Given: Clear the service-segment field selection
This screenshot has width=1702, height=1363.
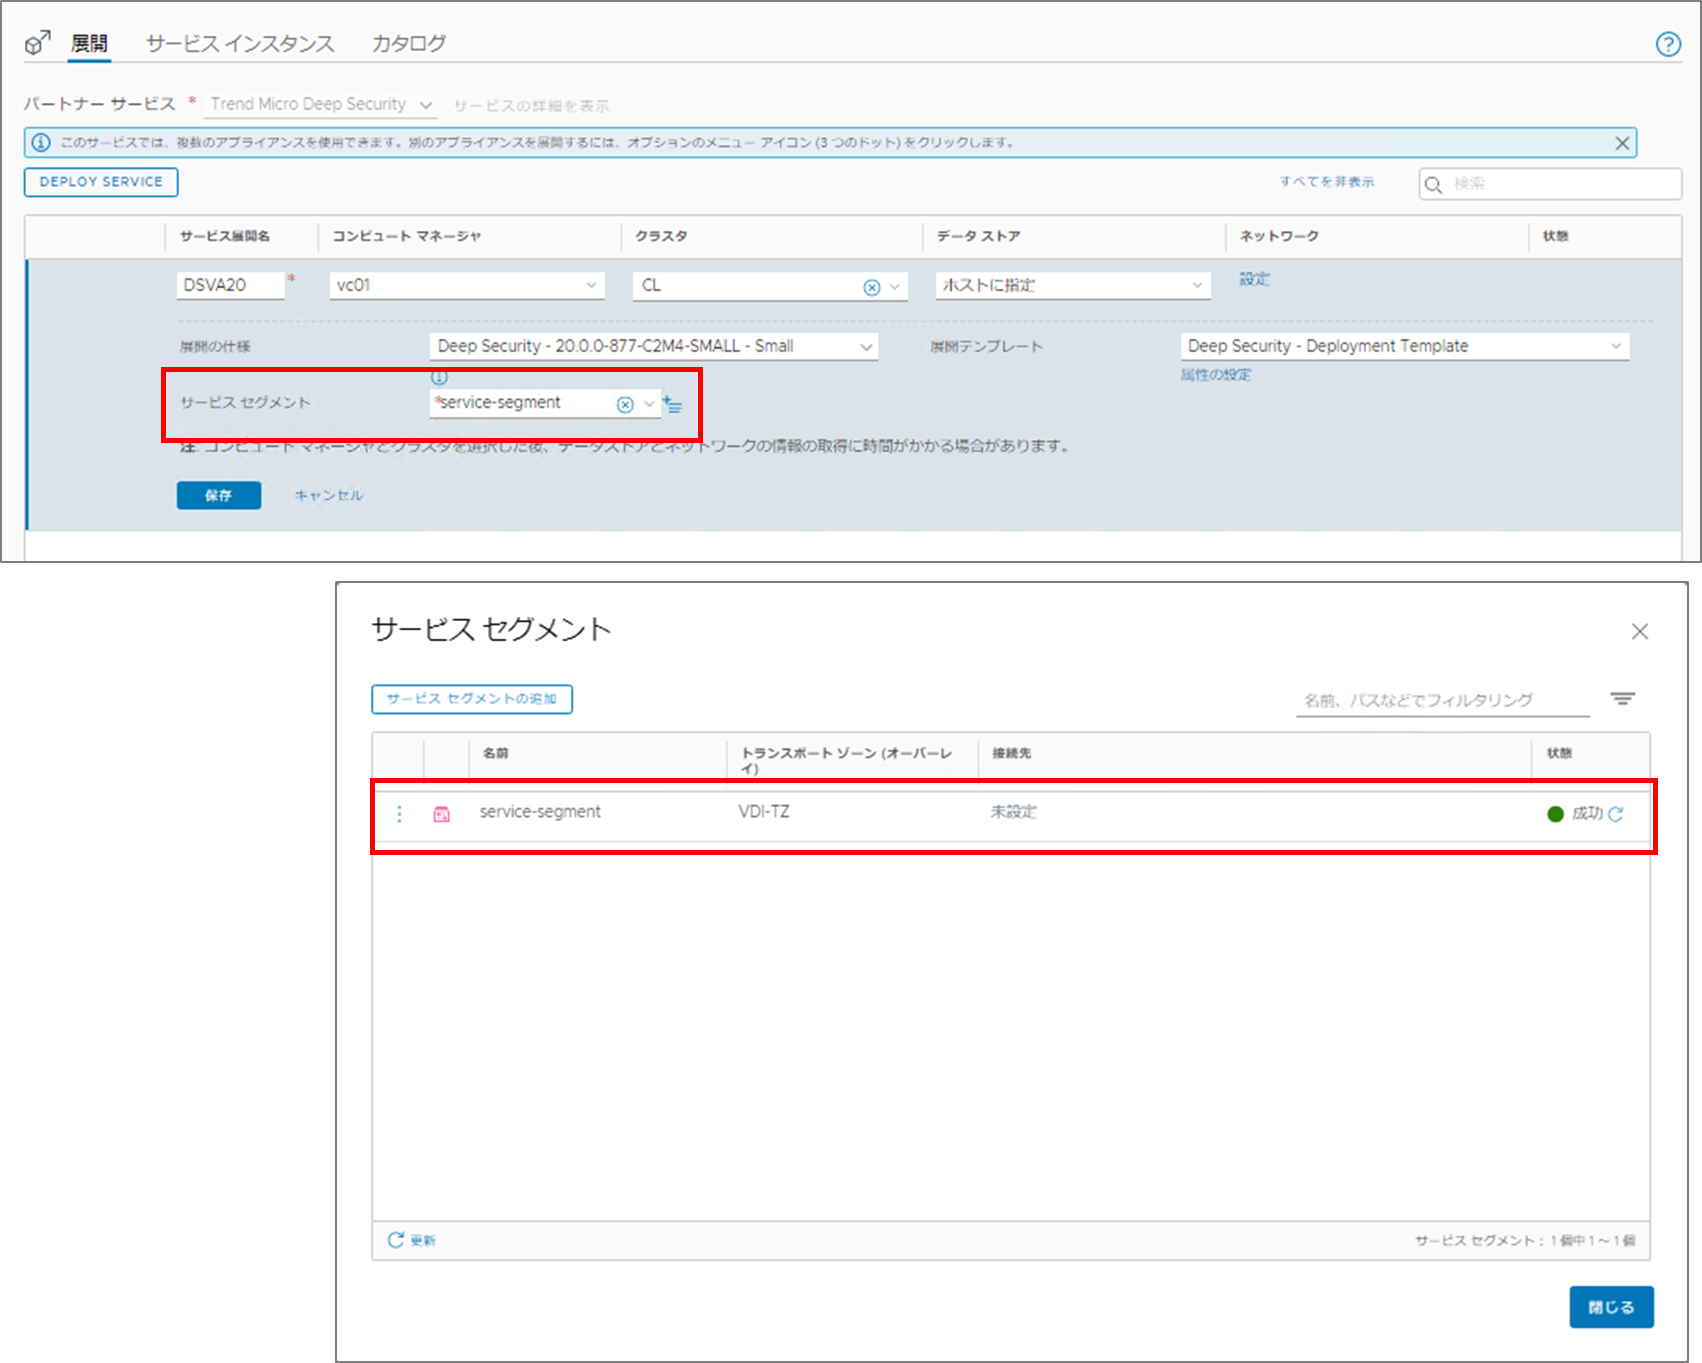Looking at the screenshot, I should pyautogui.click(x=625, y=404).
